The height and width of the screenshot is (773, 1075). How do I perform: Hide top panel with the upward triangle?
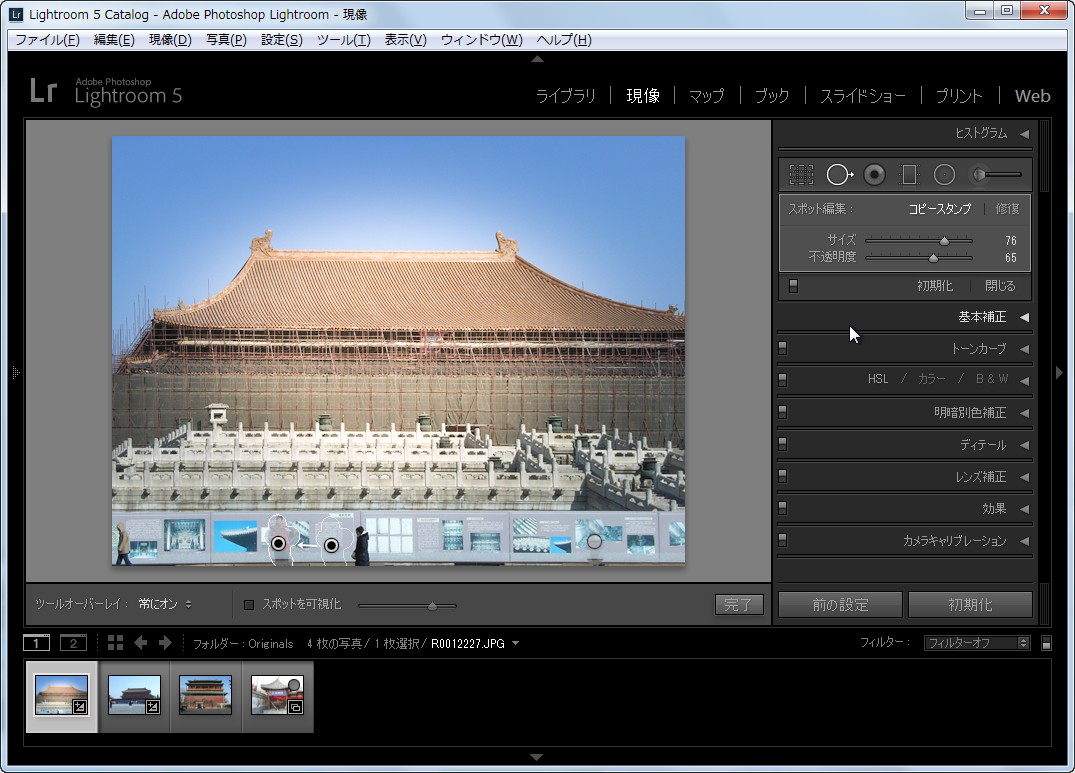pos(538,59)
